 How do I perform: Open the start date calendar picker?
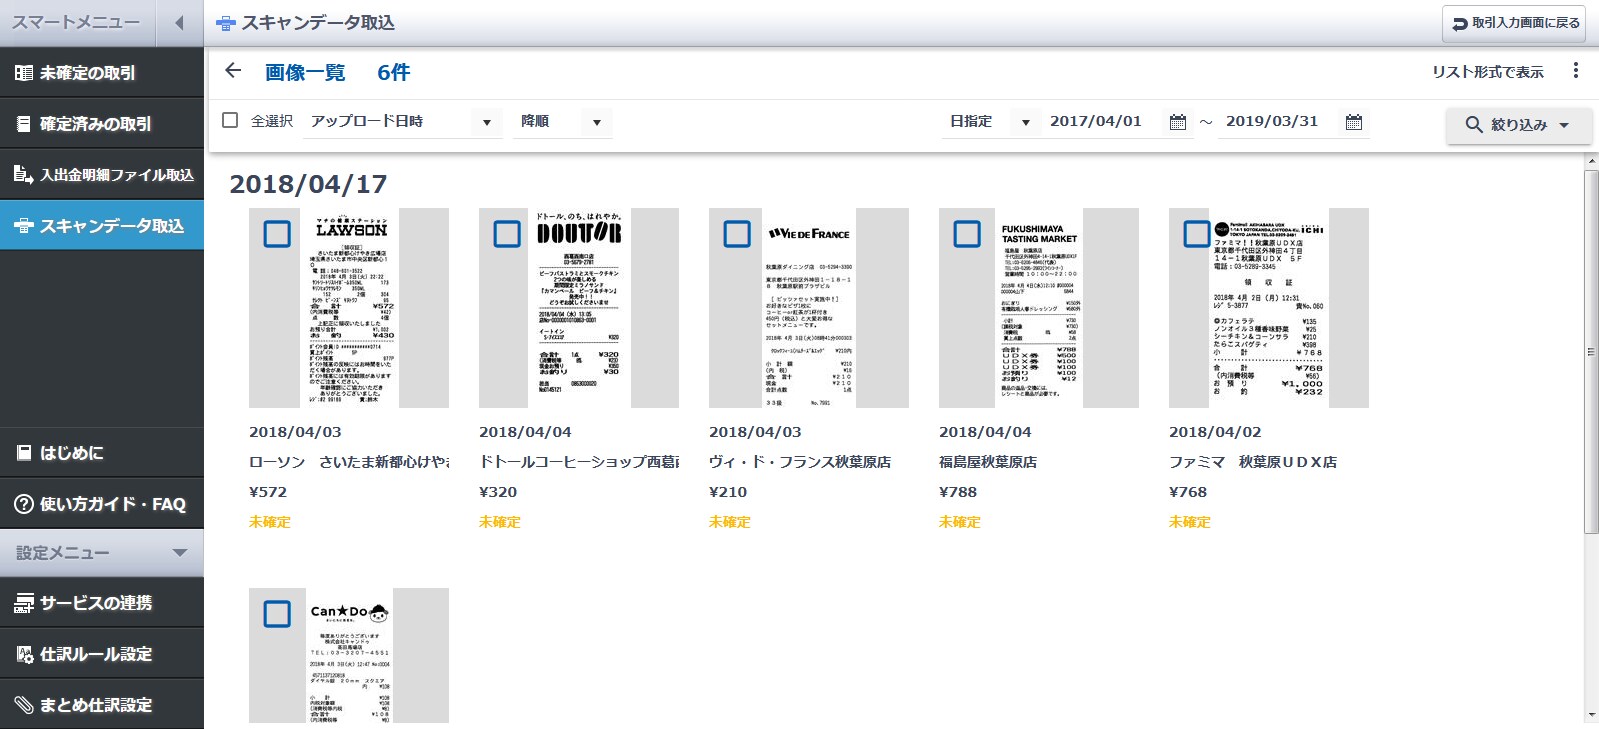click(x=1177, y=122)
